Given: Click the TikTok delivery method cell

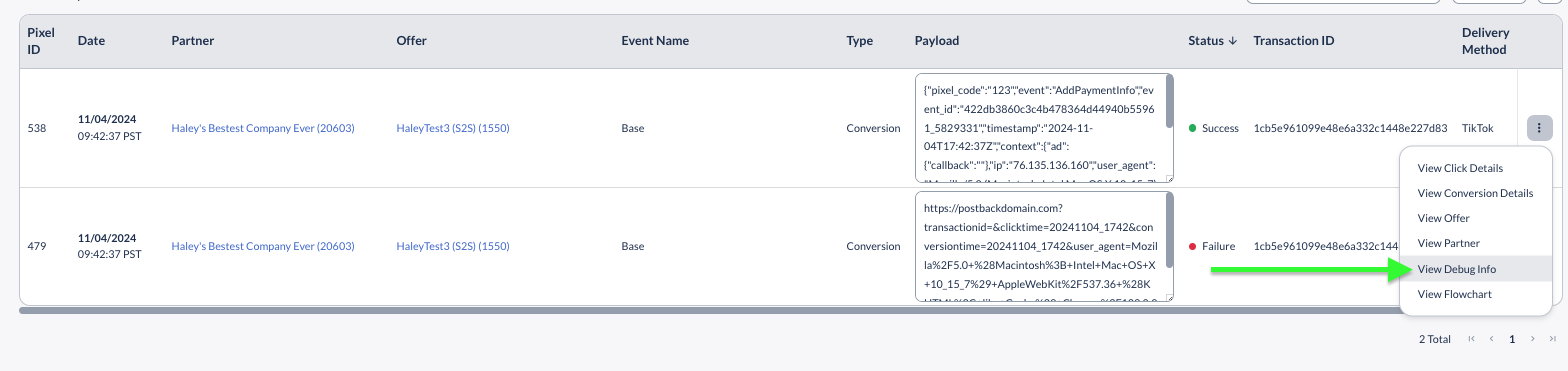Looking at the screenshot, I should click(x=1477, y=128).
